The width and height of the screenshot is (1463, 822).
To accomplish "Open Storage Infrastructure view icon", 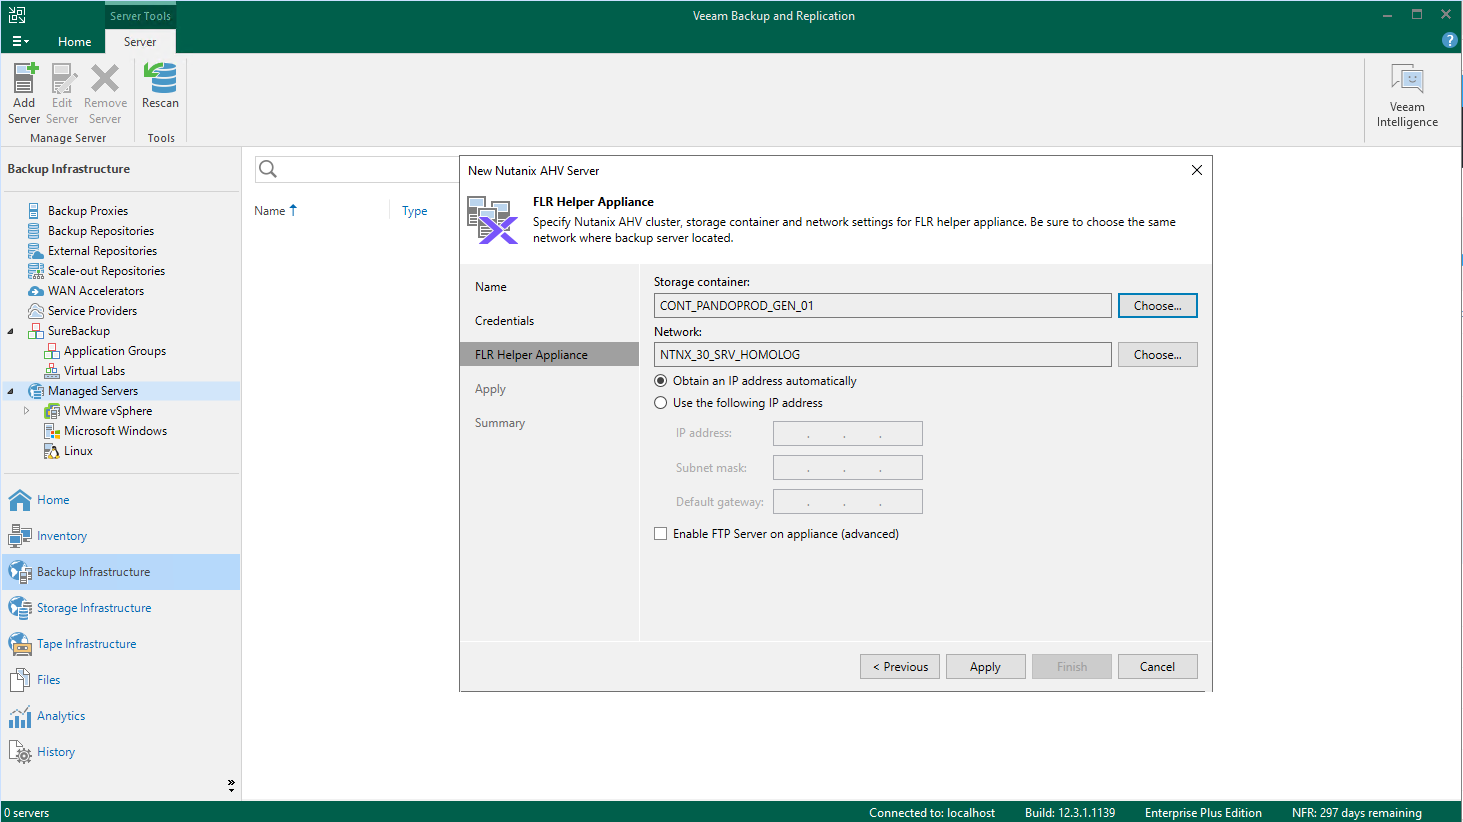I will click(x=20, y=608).
